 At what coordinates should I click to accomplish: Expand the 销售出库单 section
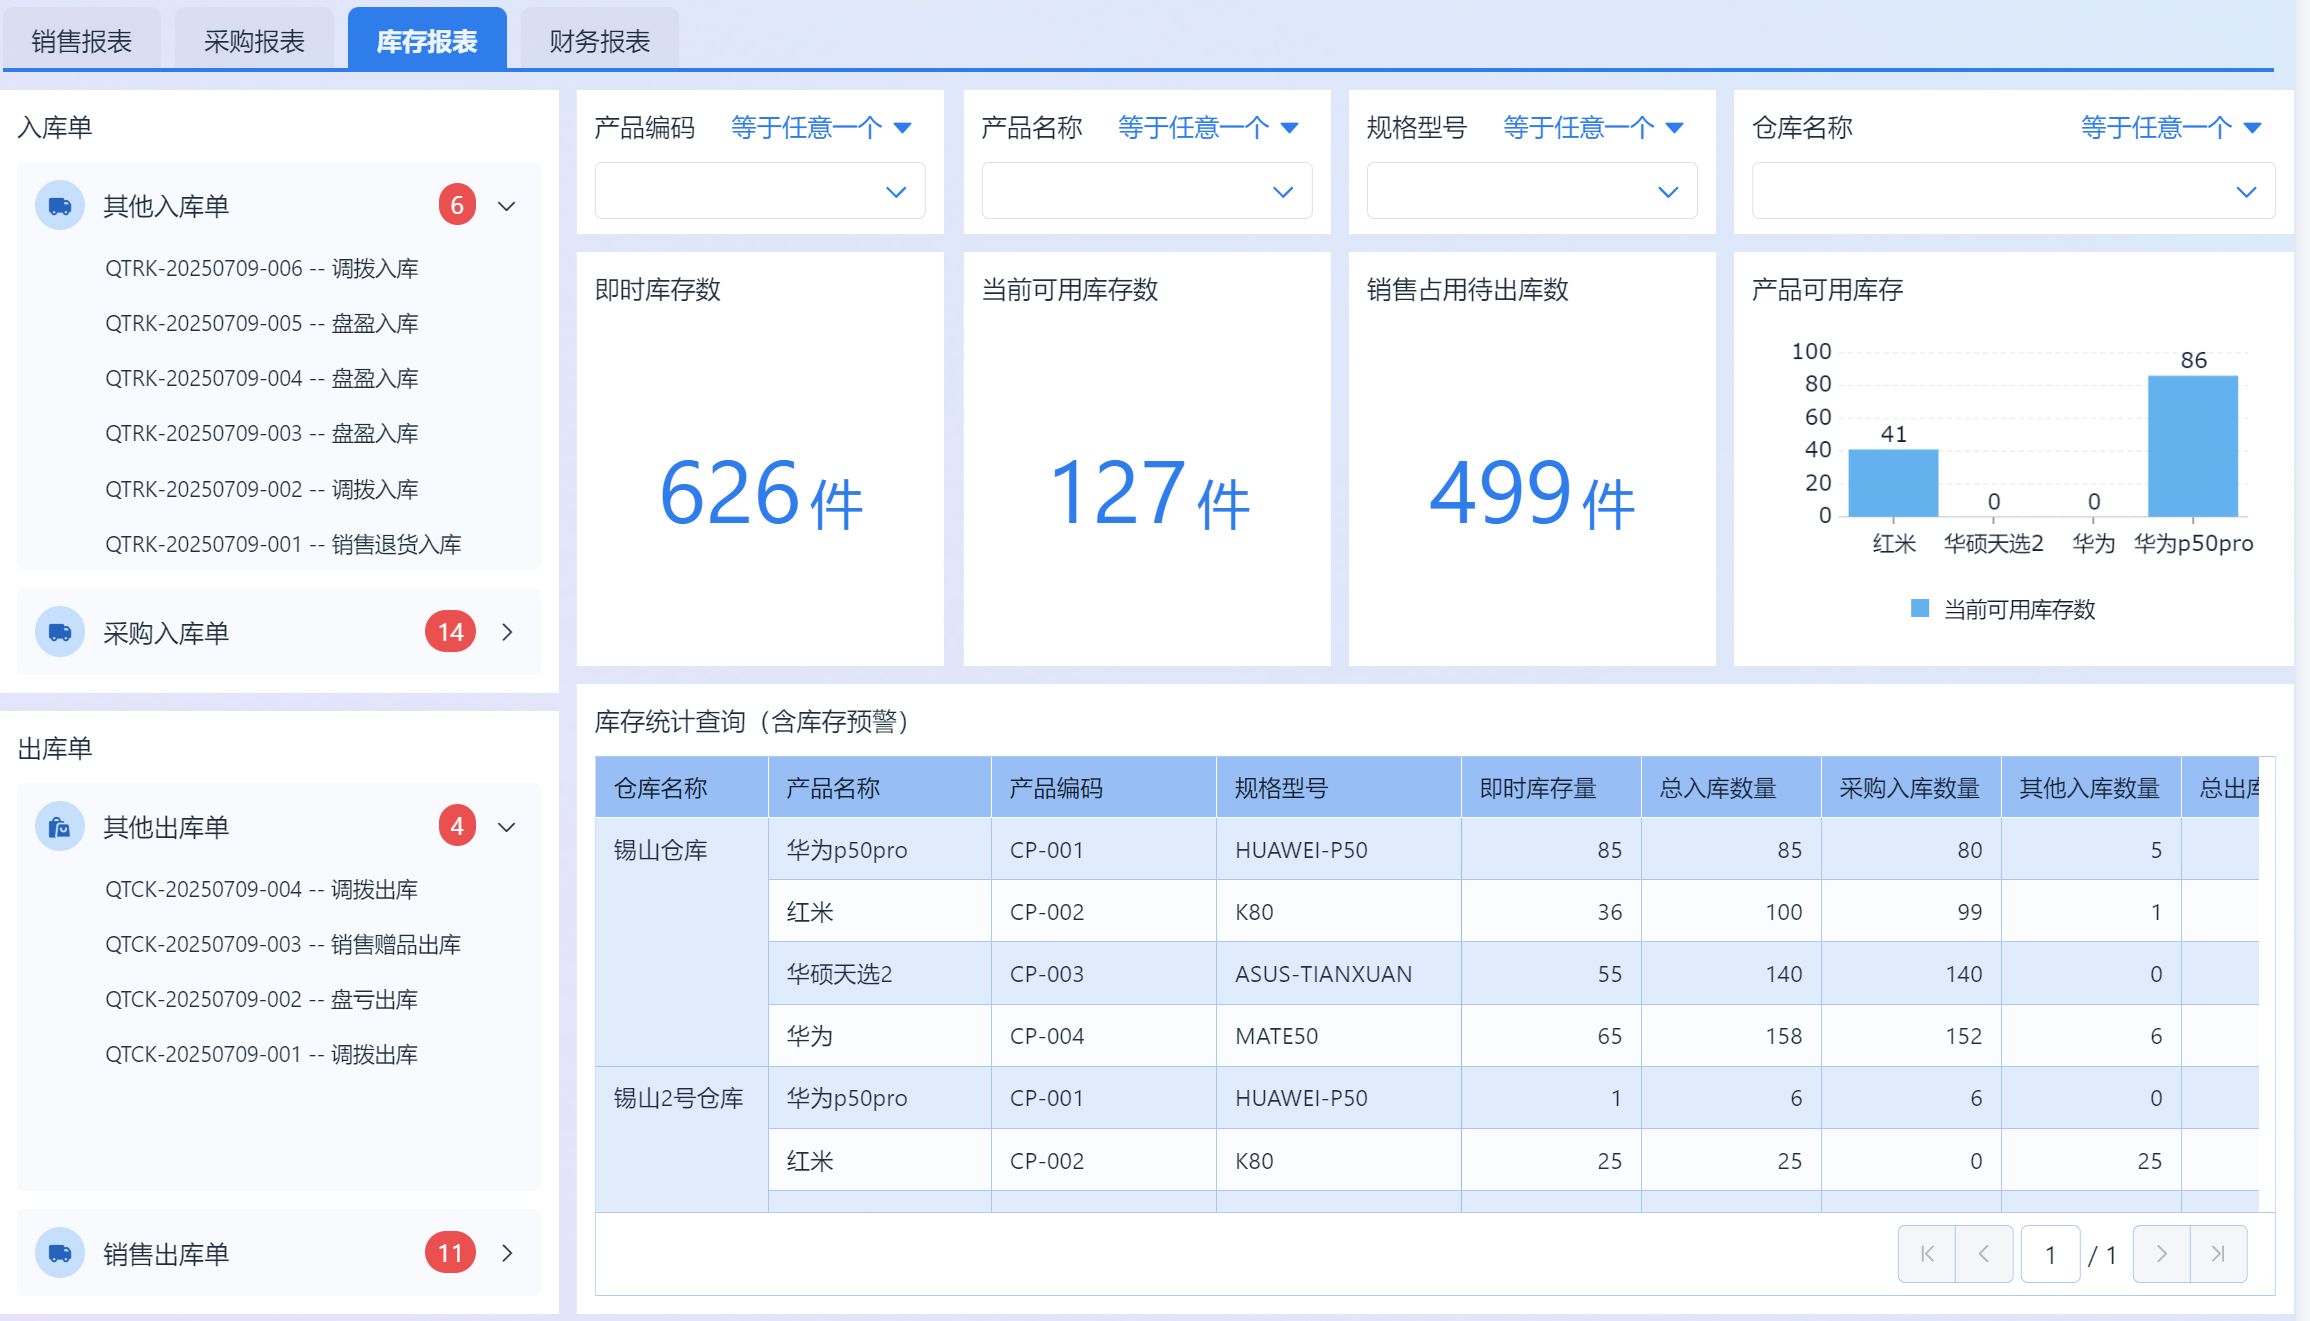click(x=507, y=1253)
